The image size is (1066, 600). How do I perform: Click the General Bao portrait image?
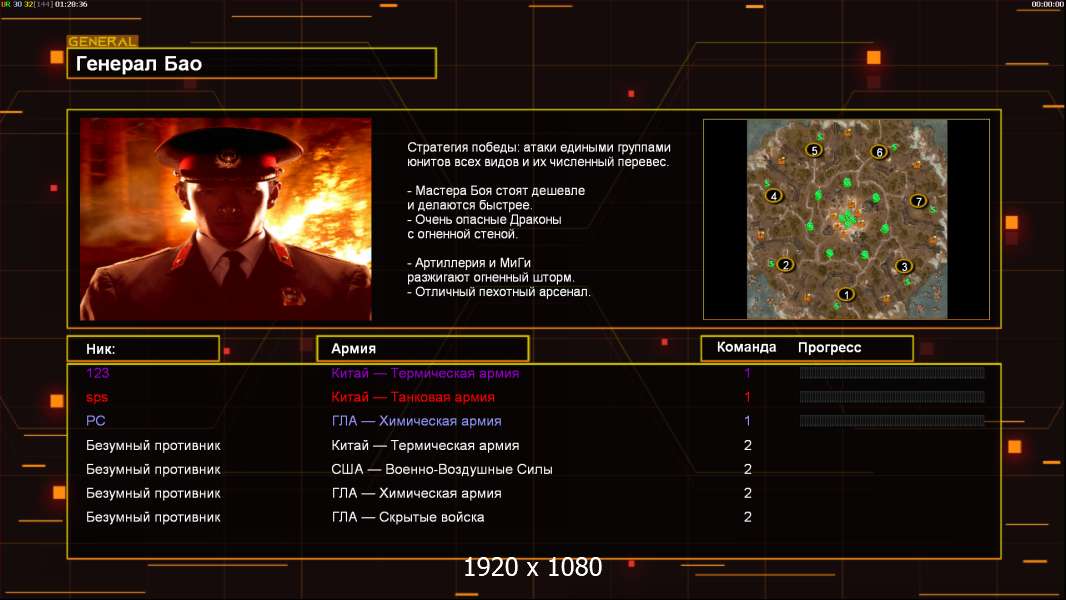226,219
